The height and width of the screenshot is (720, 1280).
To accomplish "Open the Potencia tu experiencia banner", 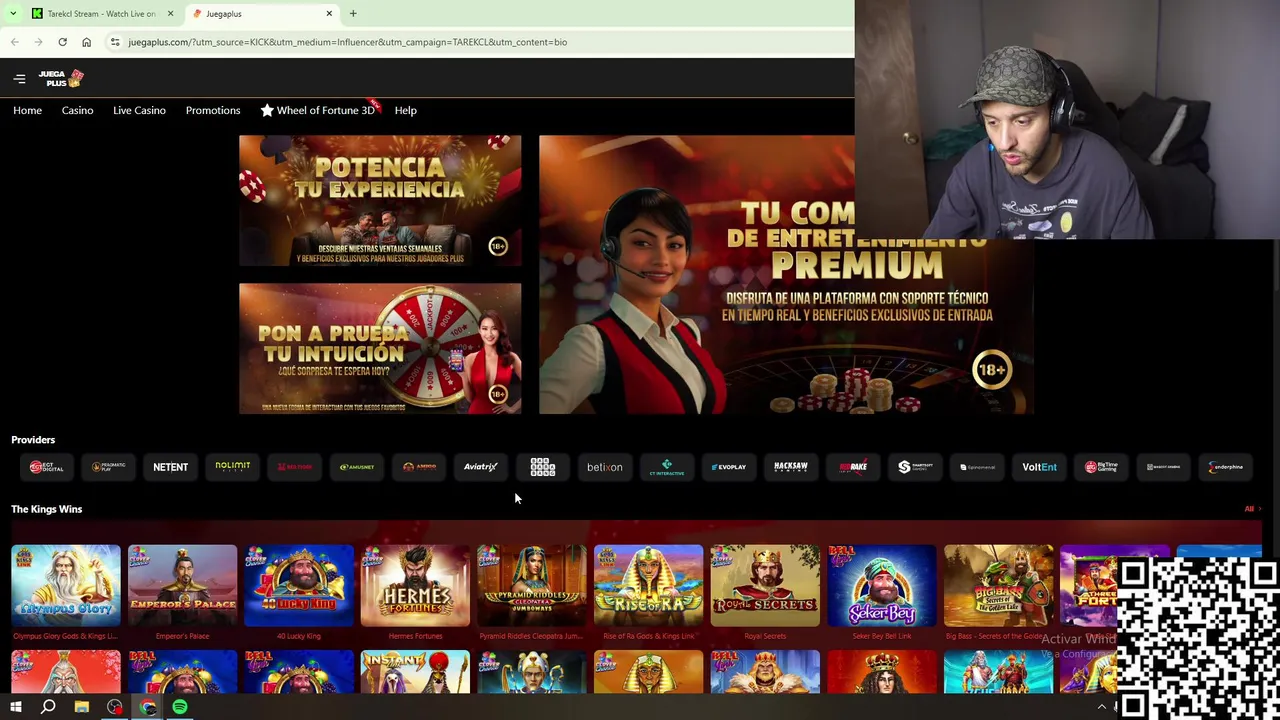I will point(380,201).
